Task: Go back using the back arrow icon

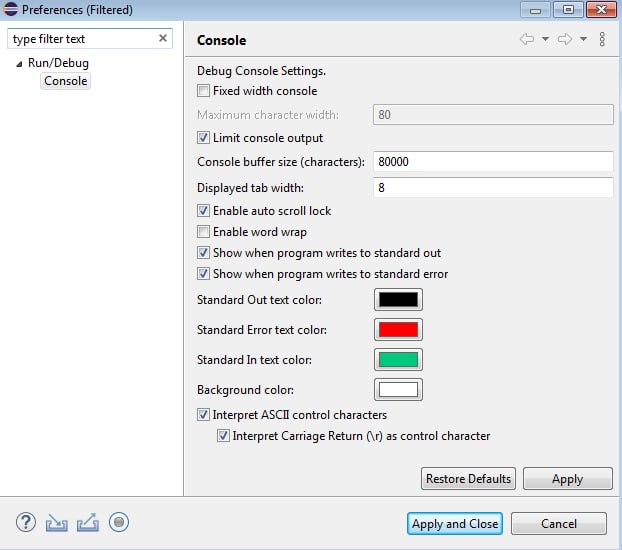Action: coord(527,39)
